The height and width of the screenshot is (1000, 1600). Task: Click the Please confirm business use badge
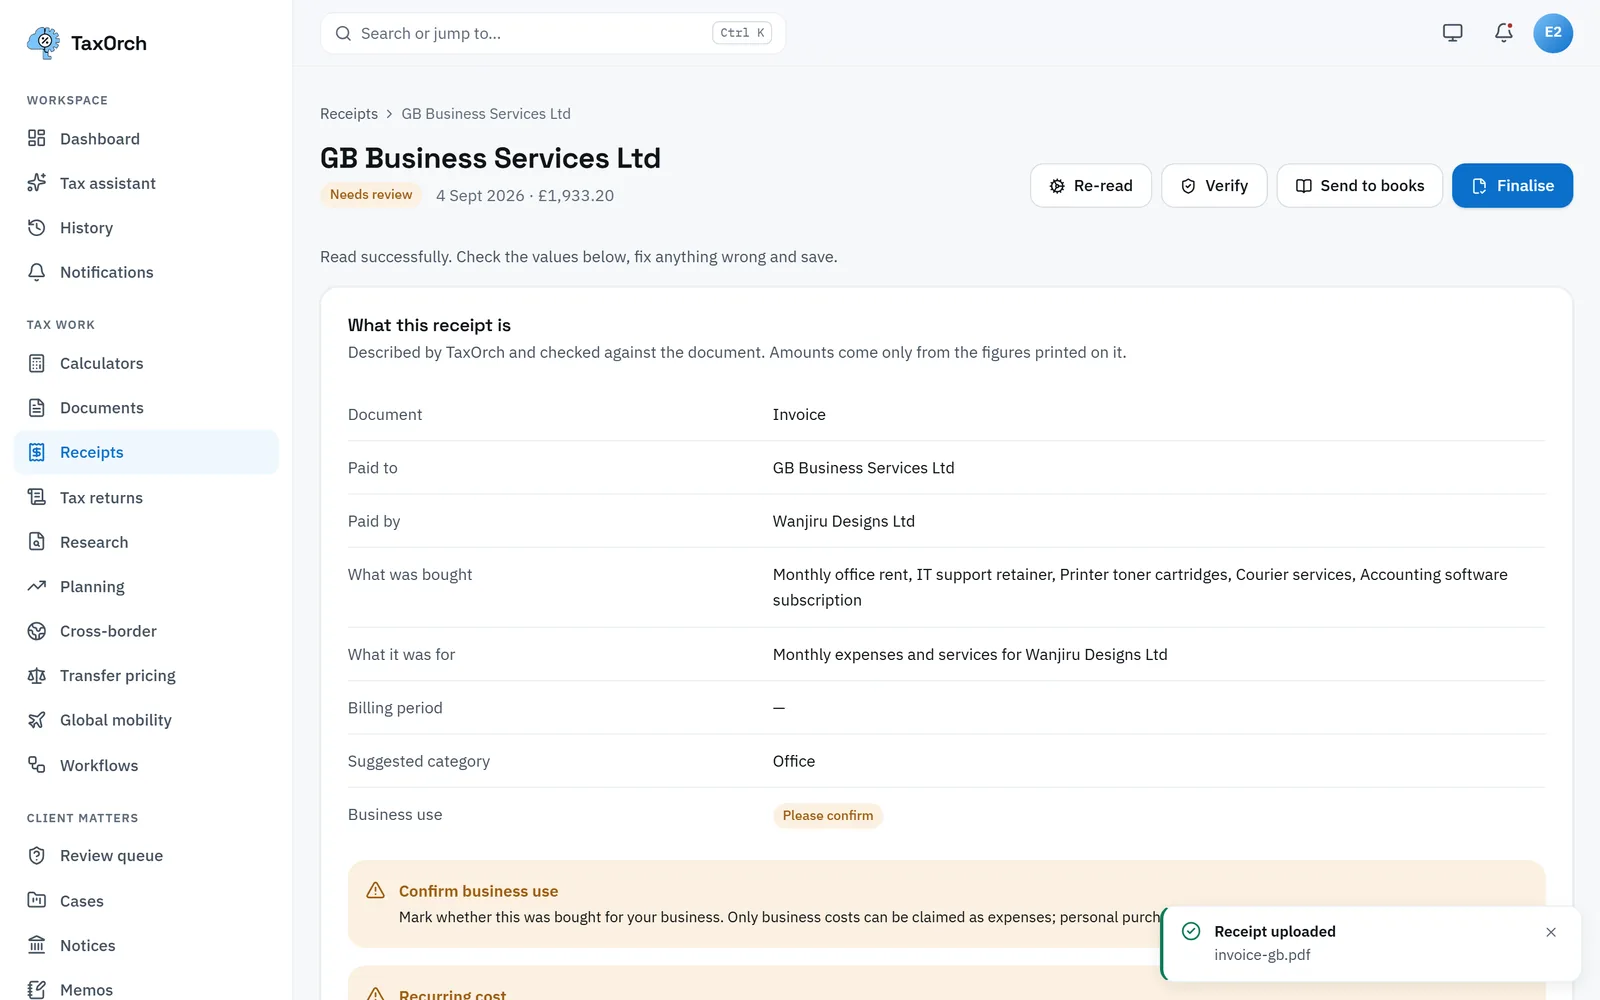(x=828, y=816)
